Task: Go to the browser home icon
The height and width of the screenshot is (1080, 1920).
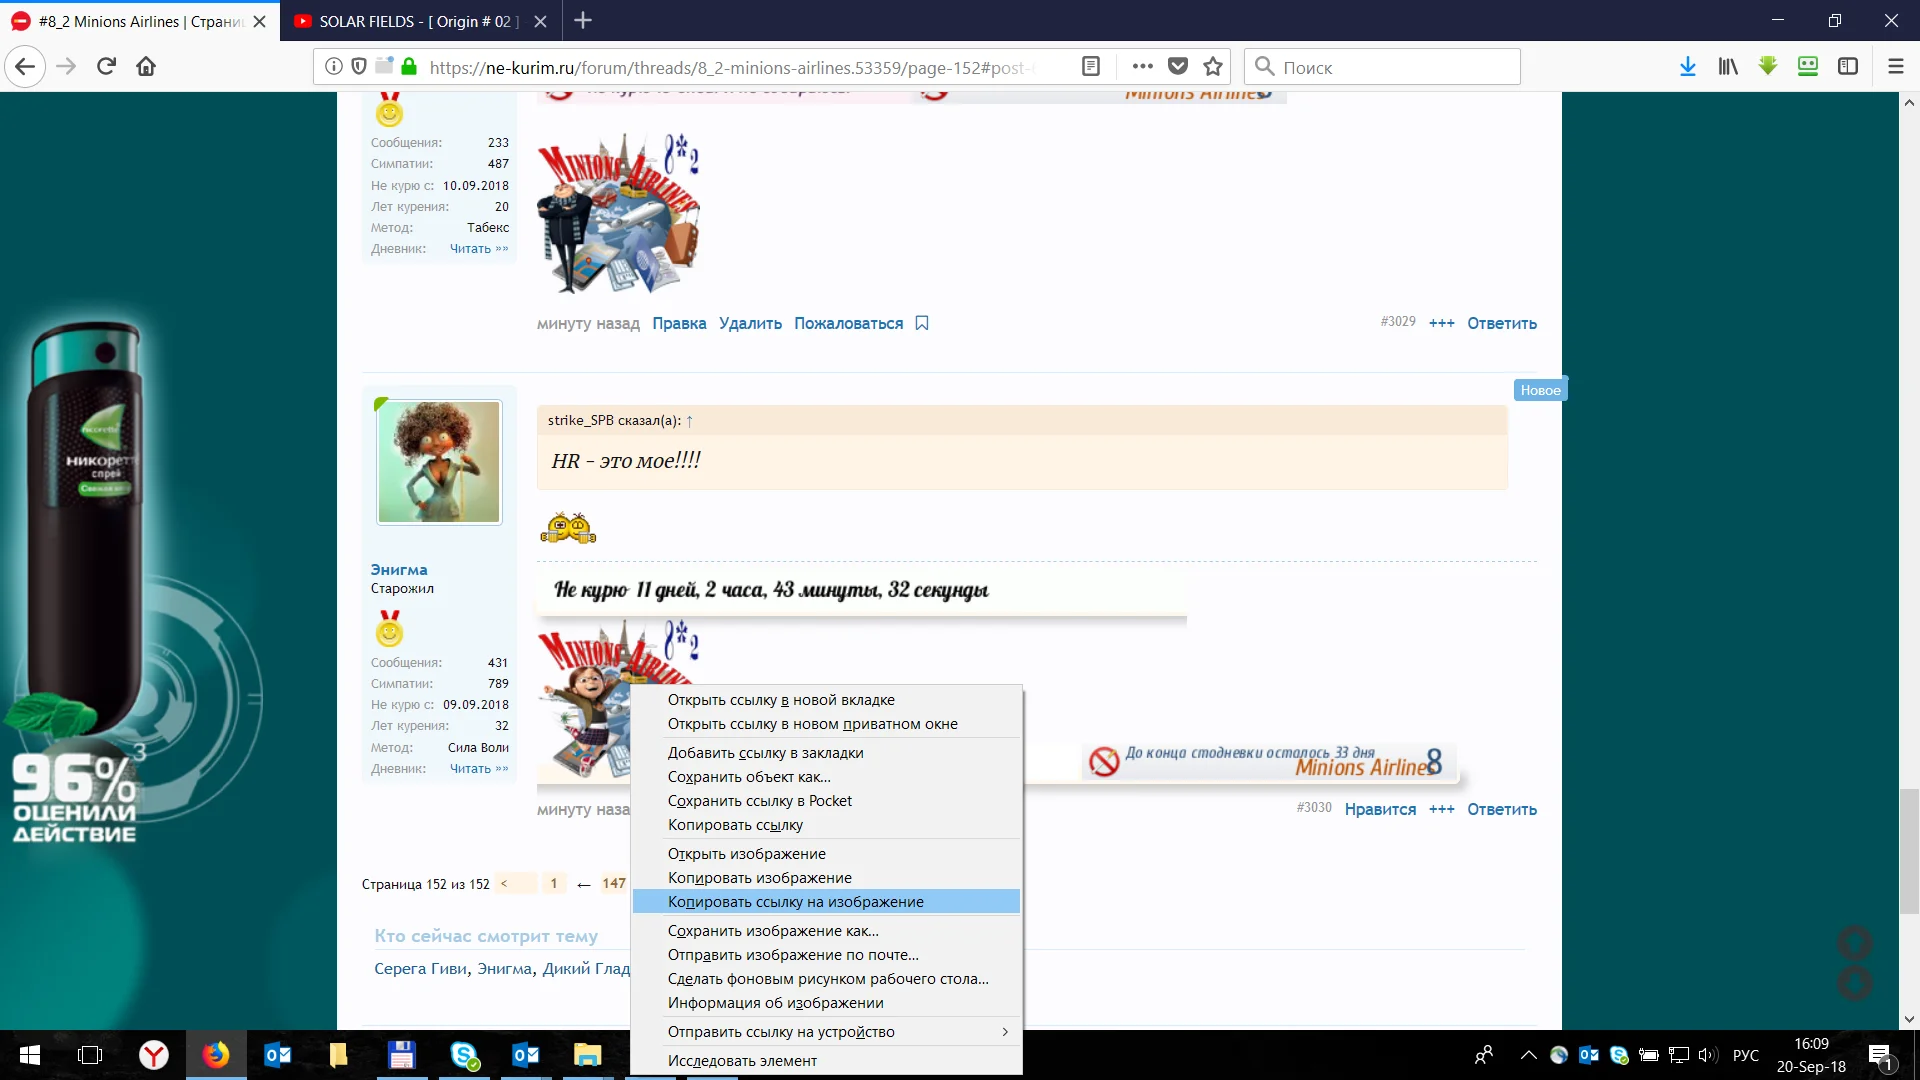Action: (146, 67)
